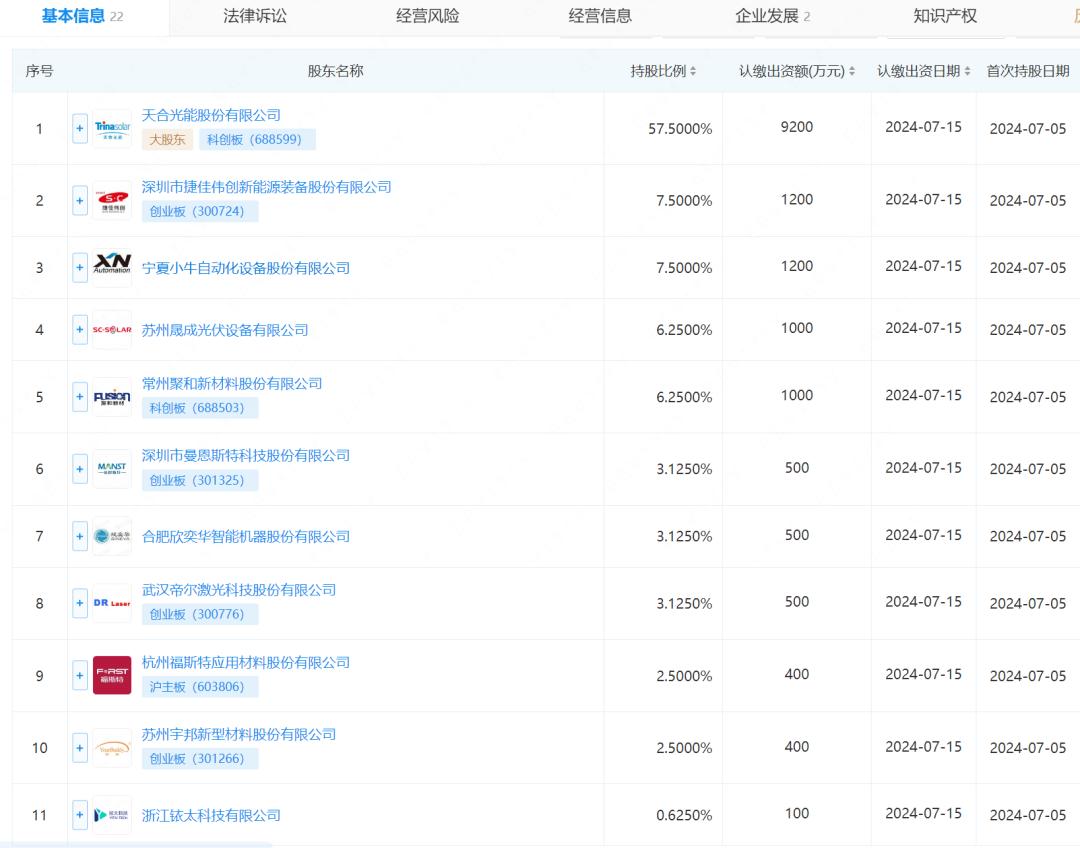Screen dimensions: 1080x848
Task: Expand row 9 杭州福斯特 plus button
Action: point(80,676)
